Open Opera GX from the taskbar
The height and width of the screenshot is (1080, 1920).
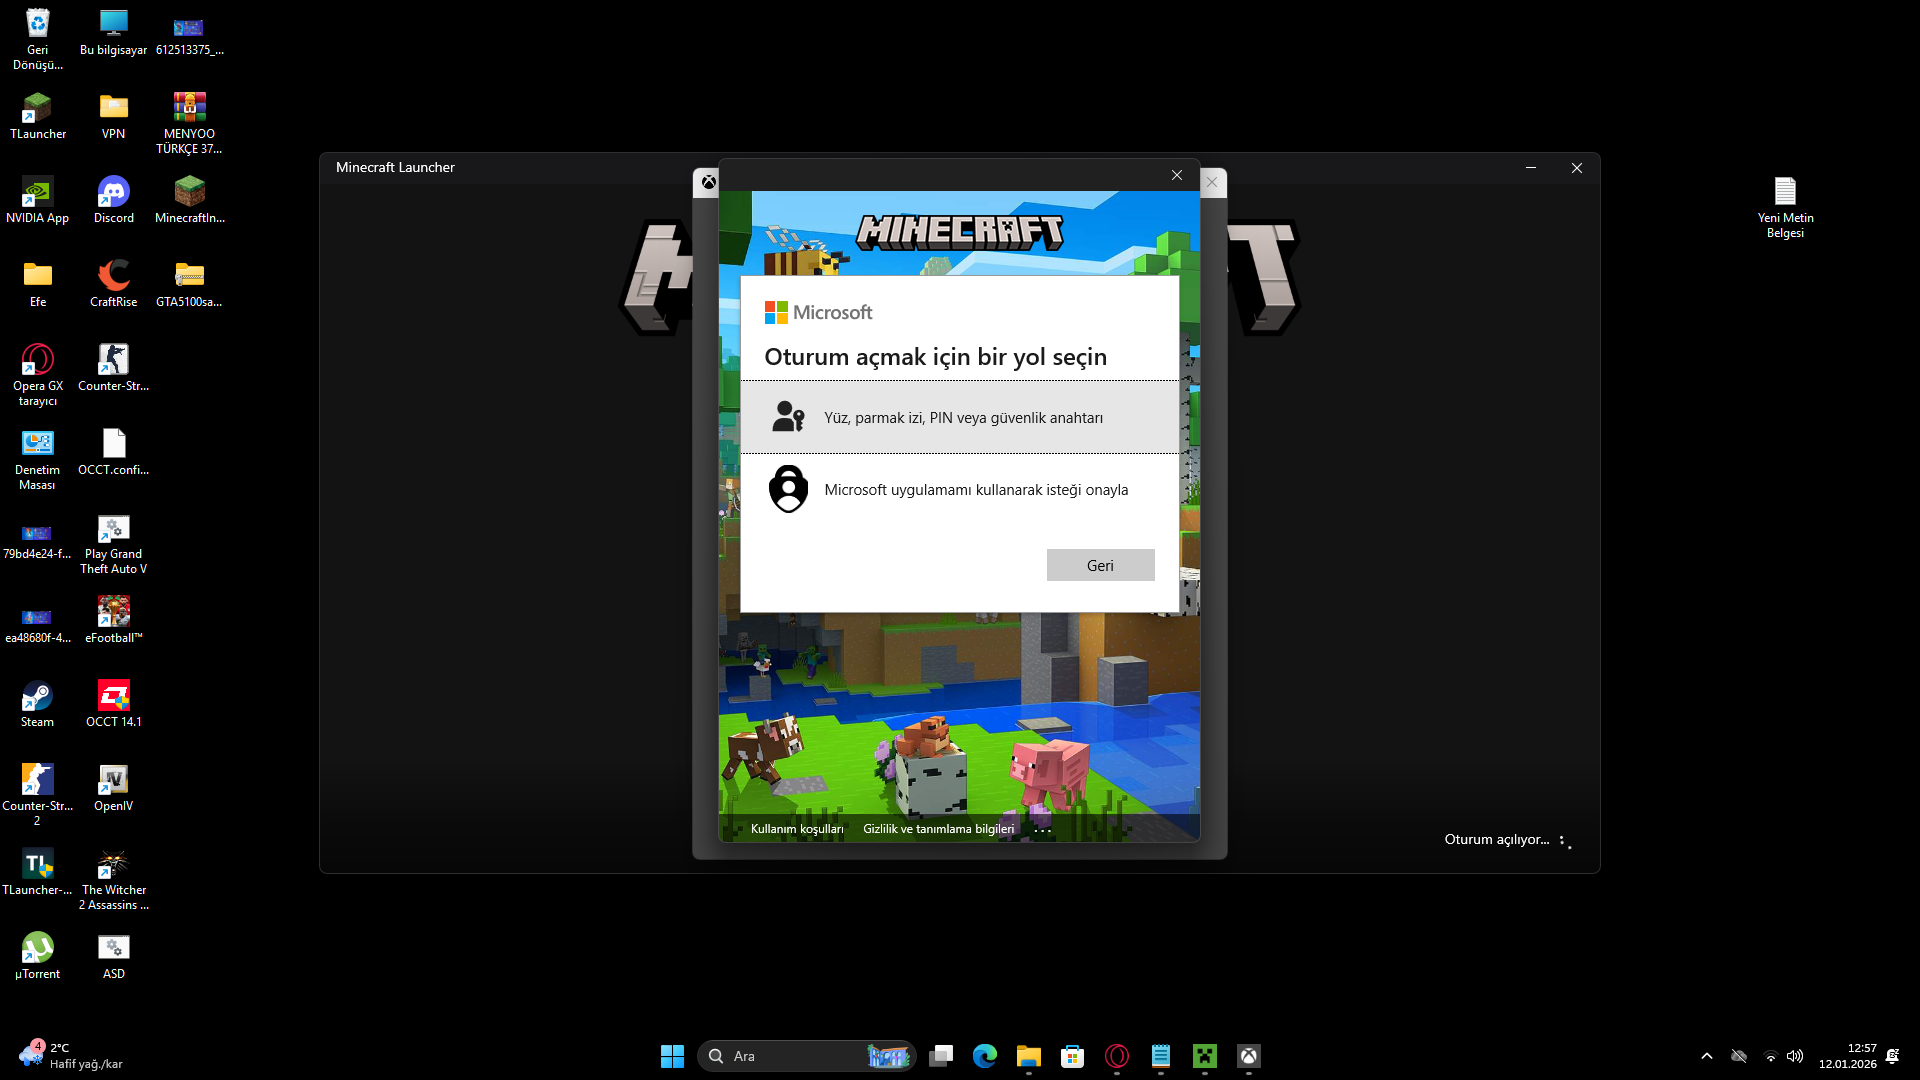(1117, 1056)
